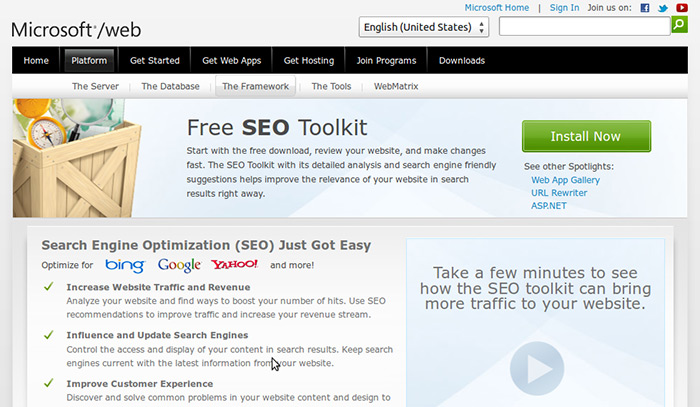Open the Downloads menu item

[x=461, y=61]
